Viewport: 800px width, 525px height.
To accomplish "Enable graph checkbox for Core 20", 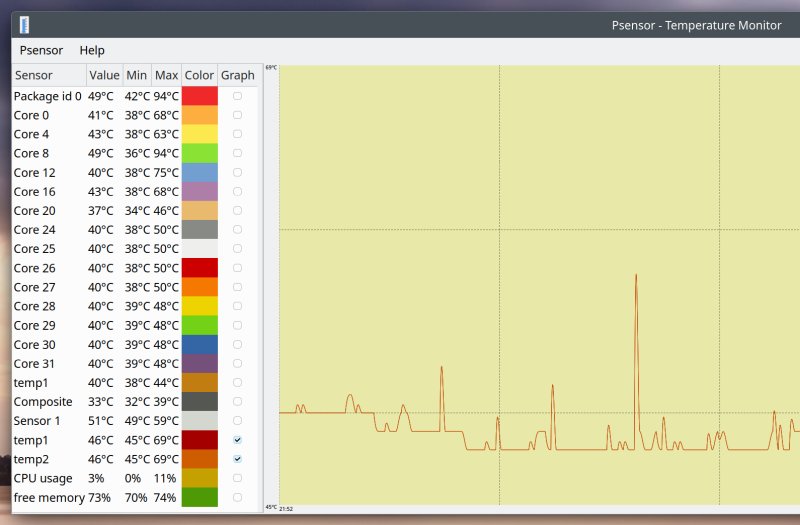I will coord(237,210).
